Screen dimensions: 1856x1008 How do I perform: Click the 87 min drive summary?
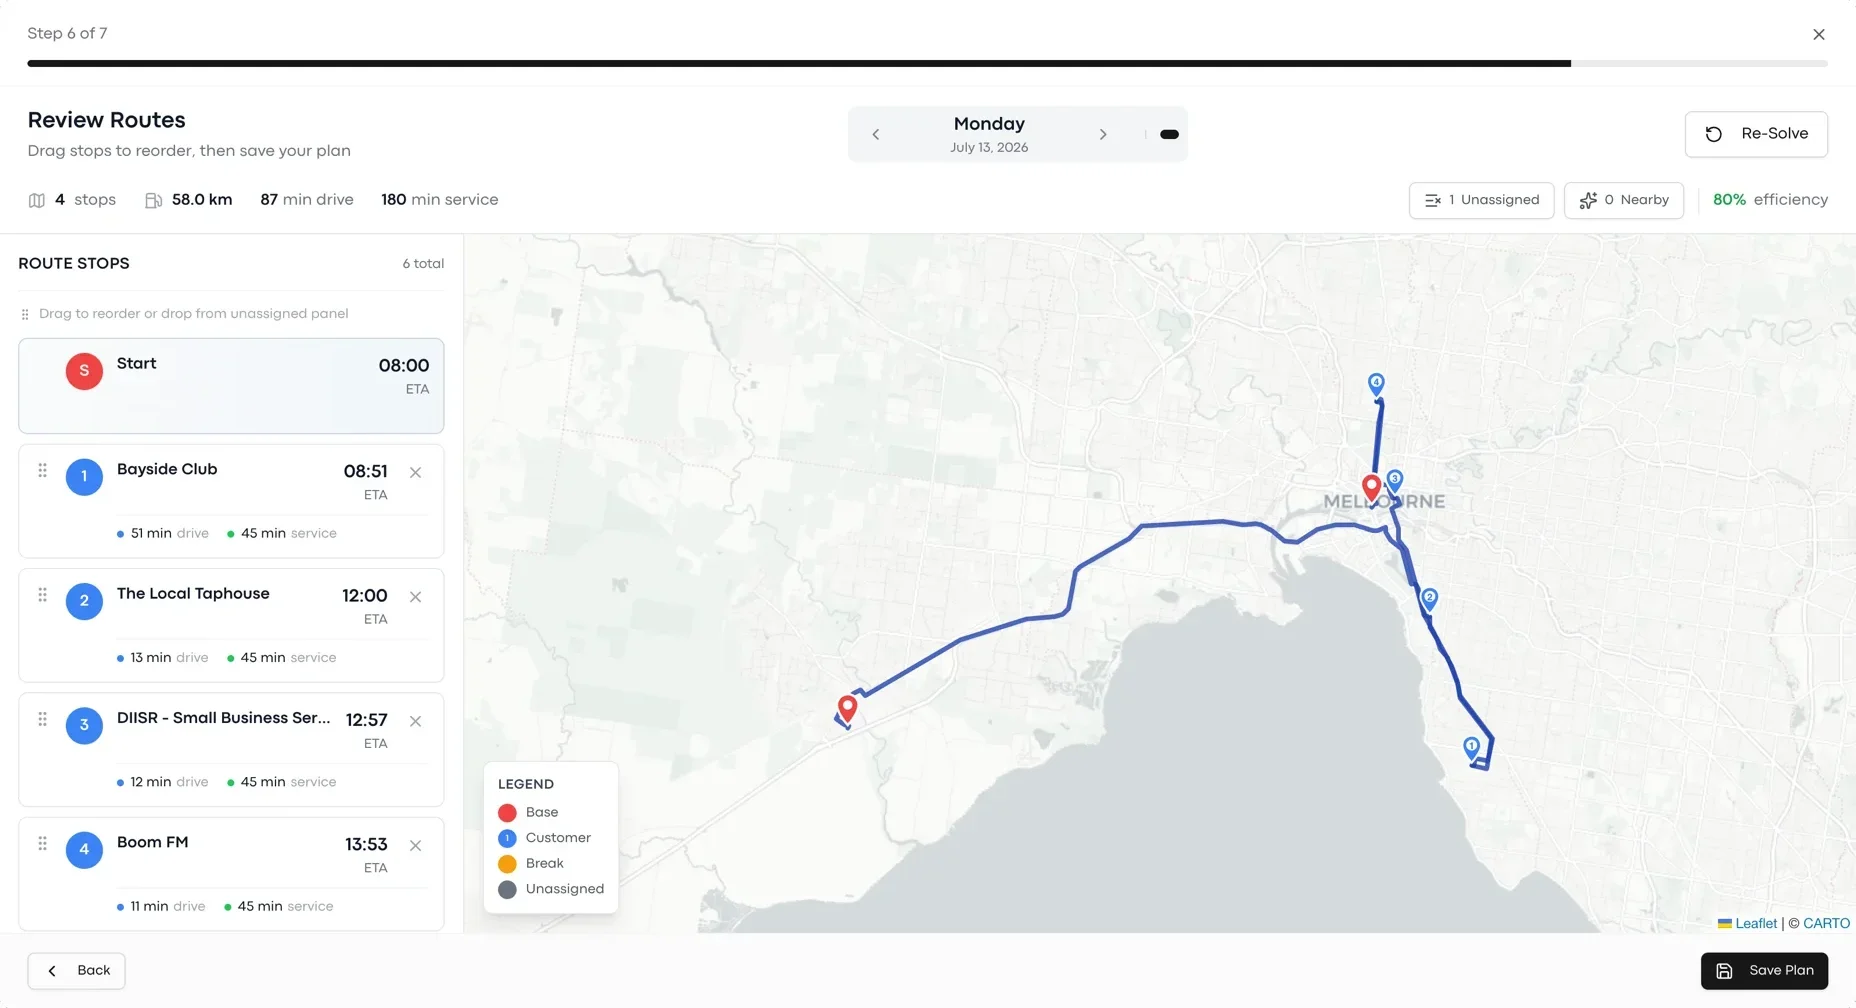pos(307,200)
